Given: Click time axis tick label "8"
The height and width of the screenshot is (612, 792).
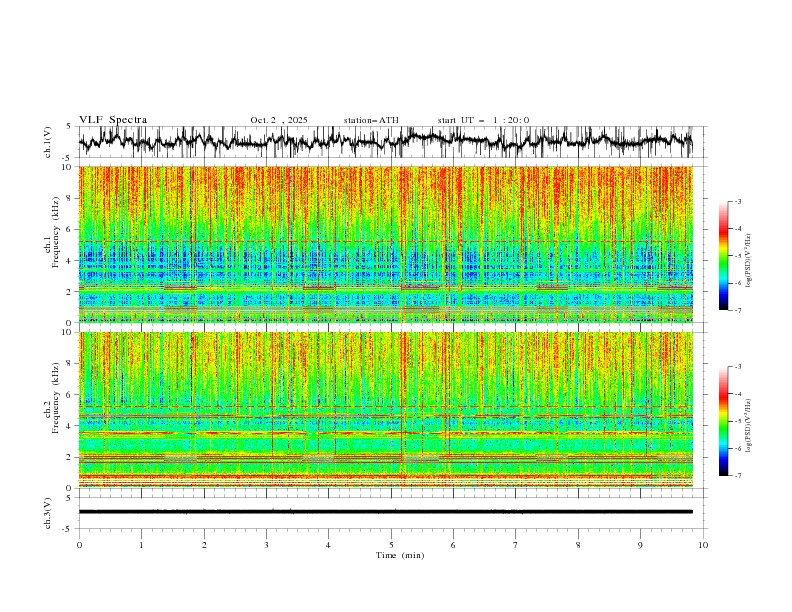Looking at the screenshot, I should 578,545.
